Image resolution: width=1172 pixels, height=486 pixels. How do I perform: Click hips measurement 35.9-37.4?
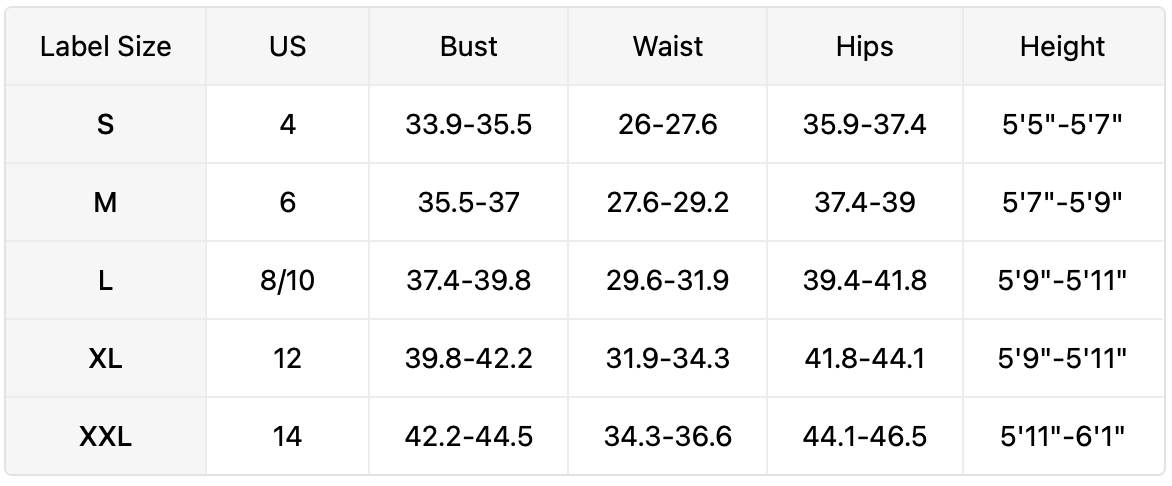[865, 125]
